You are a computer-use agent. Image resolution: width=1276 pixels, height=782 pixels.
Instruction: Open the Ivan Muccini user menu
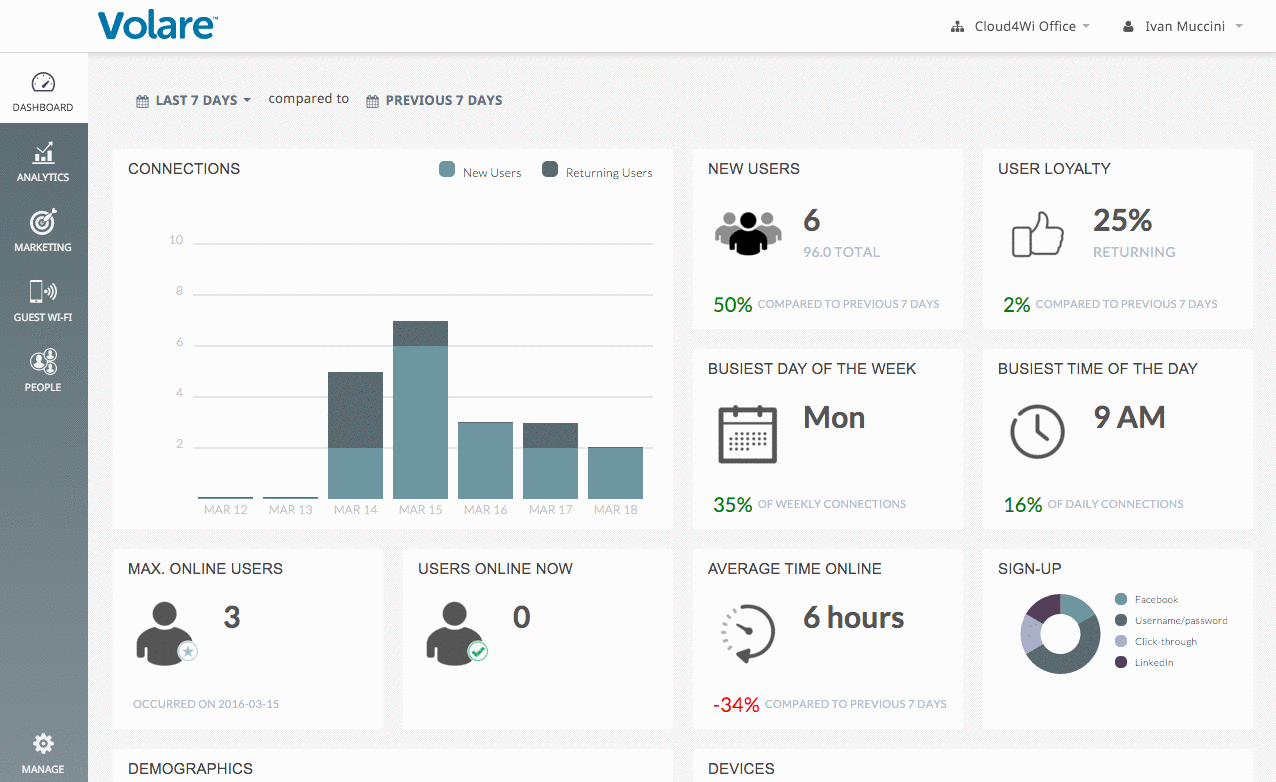point(1184,27)
